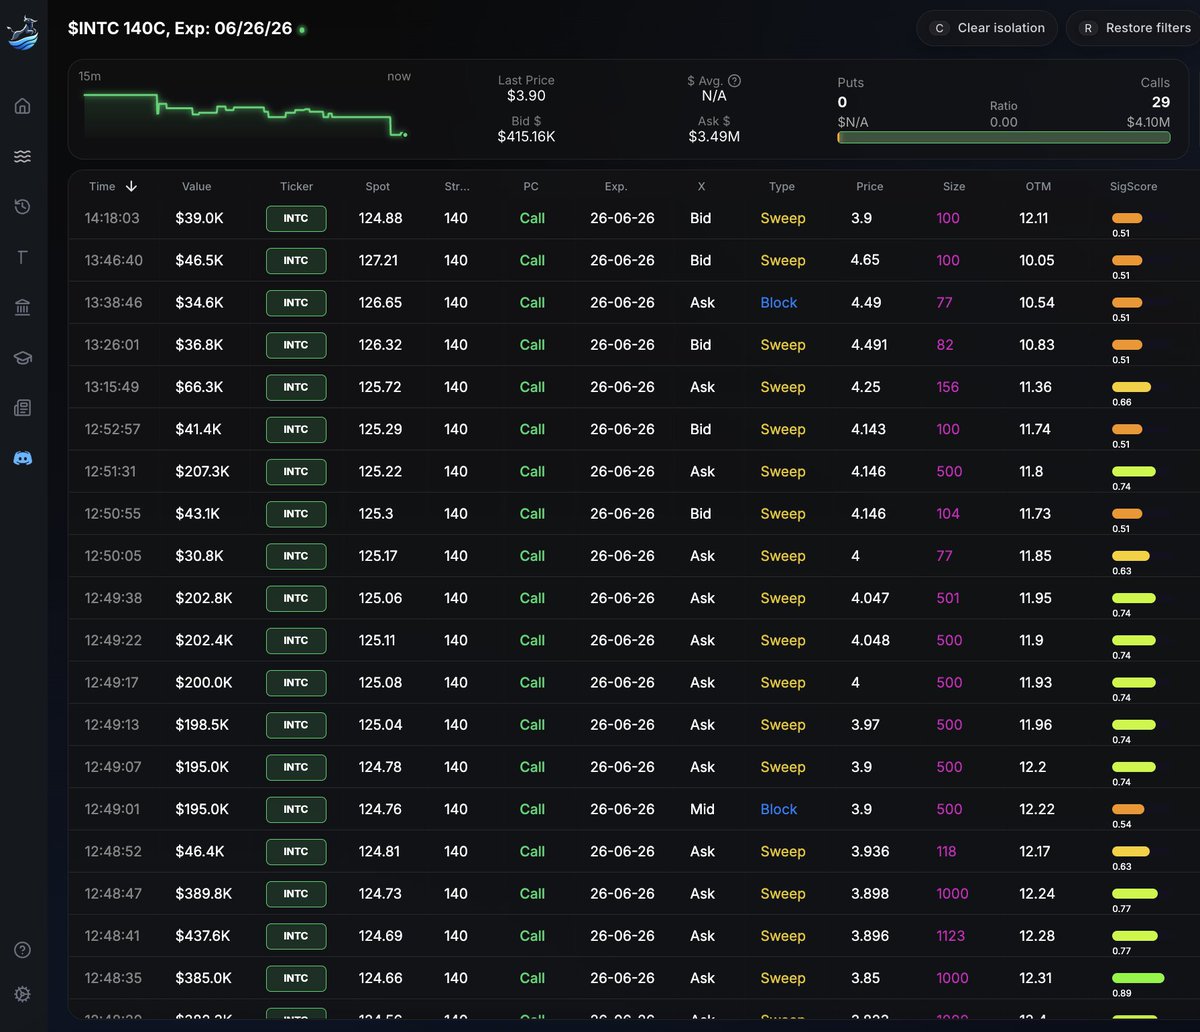Viewport: 1200px width, 1032px height.
Task: Open the T ticker sidebar icon
Action: point(22,257)
